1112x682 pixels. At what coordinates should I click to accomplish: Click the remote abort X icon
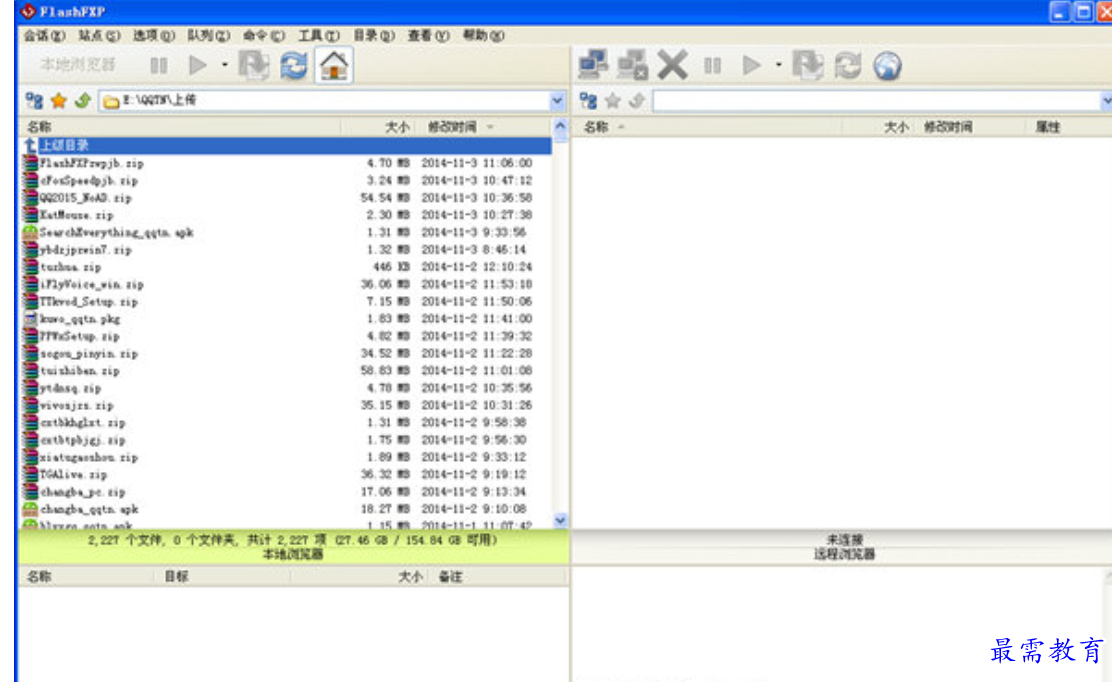pyautogui.click(x=672, y=65)
